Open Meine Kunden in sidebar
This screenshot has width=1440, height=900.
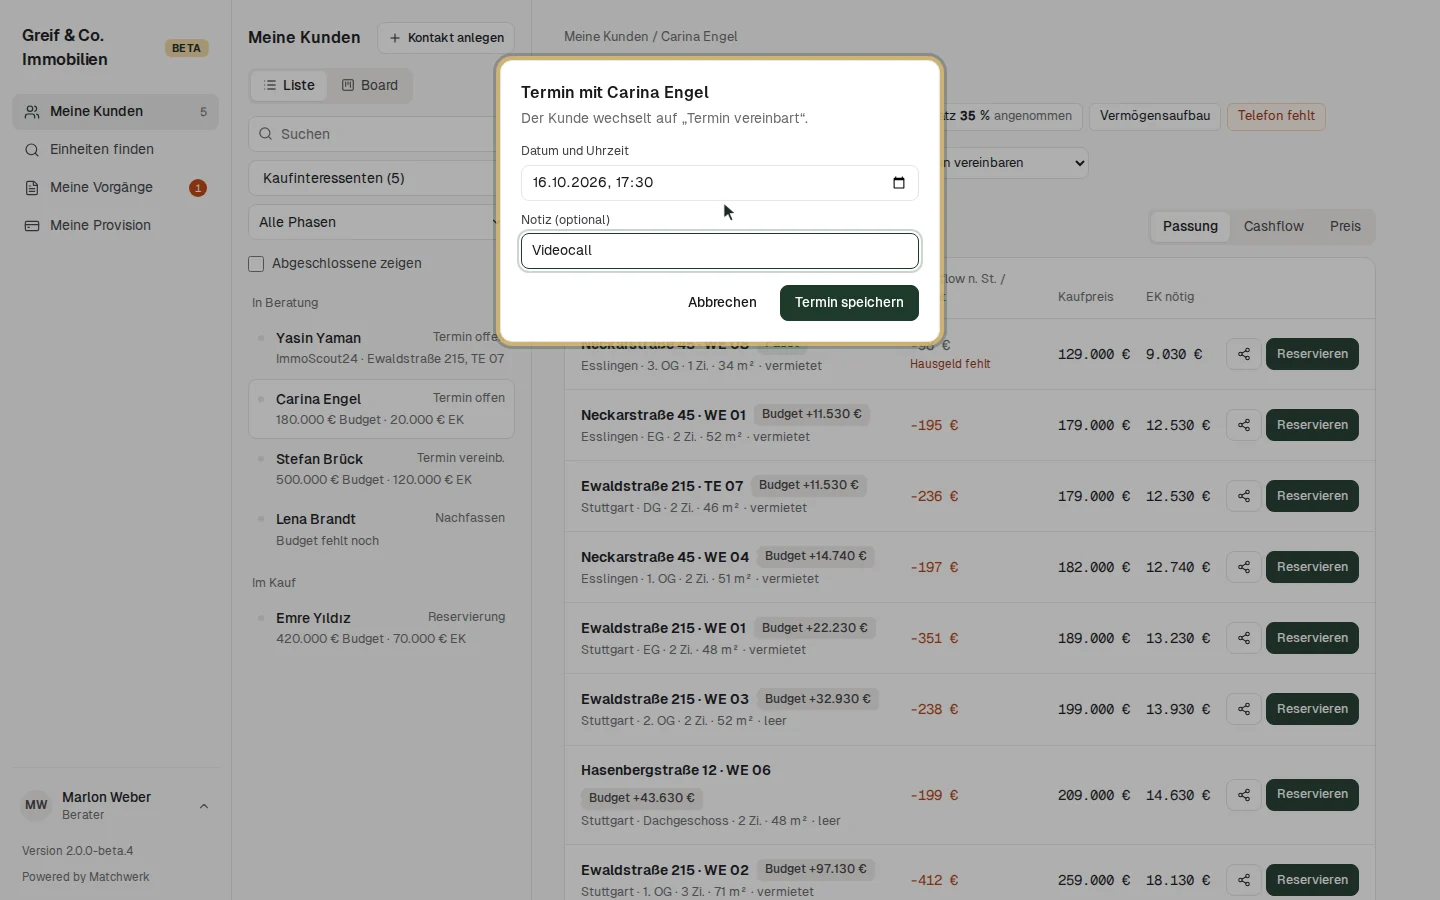point(115,112)
